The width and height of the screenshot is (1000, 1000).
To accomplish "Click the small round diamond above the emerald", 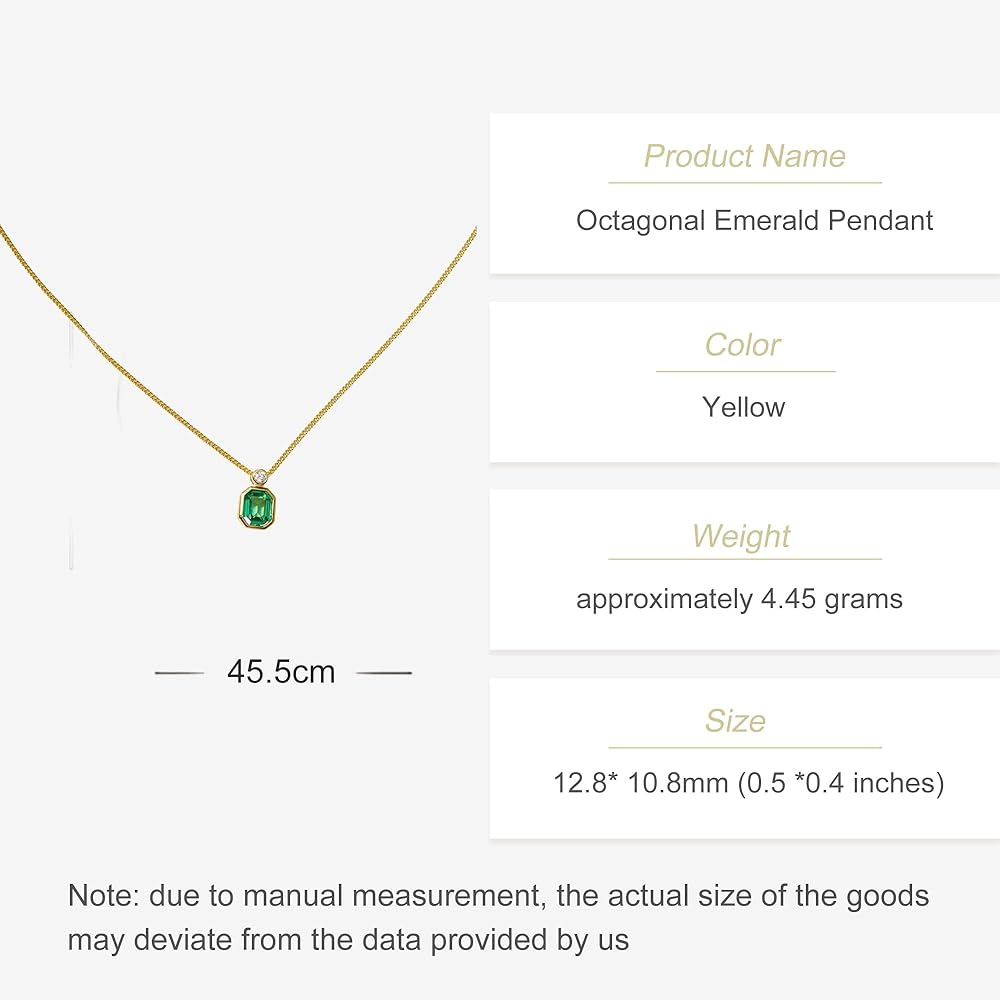I will (262, 475).
